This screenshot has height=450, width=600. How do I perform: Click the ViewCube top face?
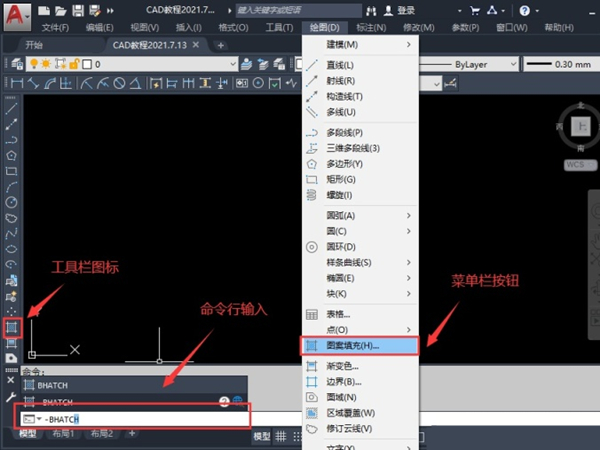pos(578,126)
